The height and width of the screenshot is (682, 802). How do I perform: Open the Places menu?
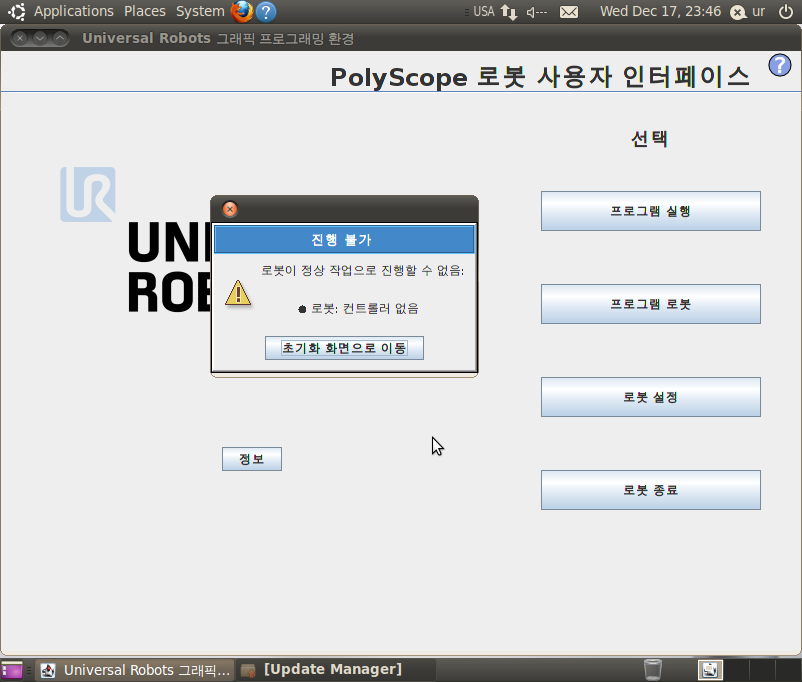coord(145,11)
